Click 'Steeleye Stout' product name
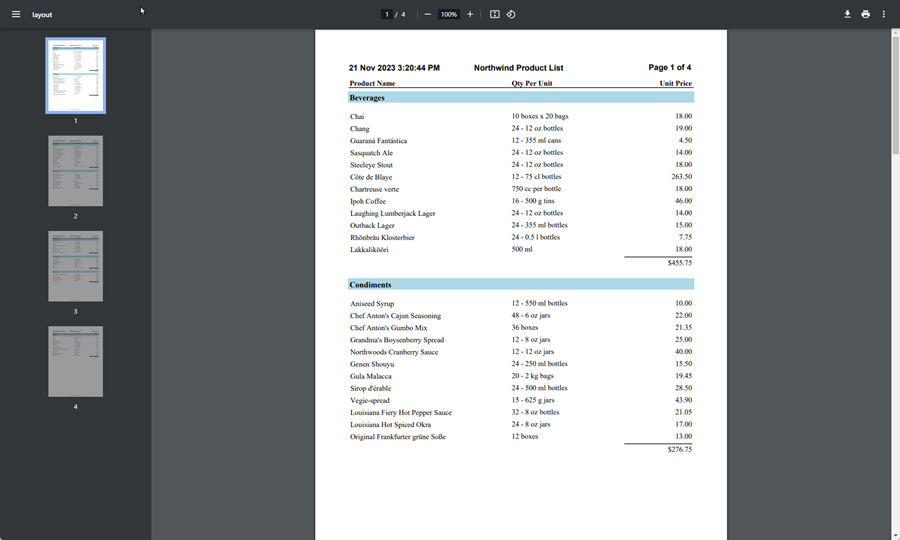The image size is (900, 540). point(371,165)
